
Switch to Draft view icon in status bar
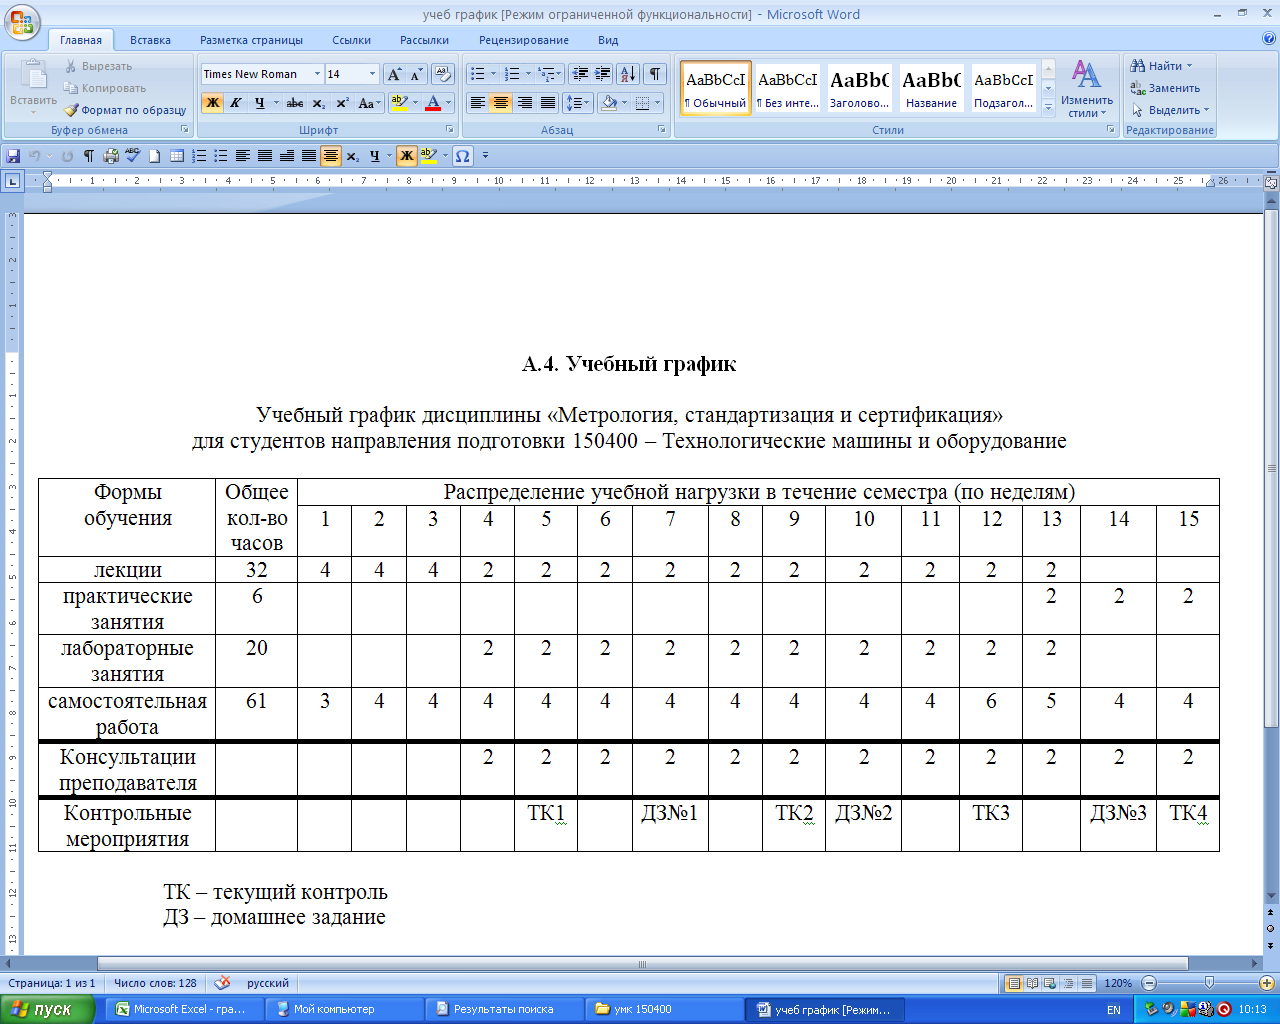[1087, 983]
